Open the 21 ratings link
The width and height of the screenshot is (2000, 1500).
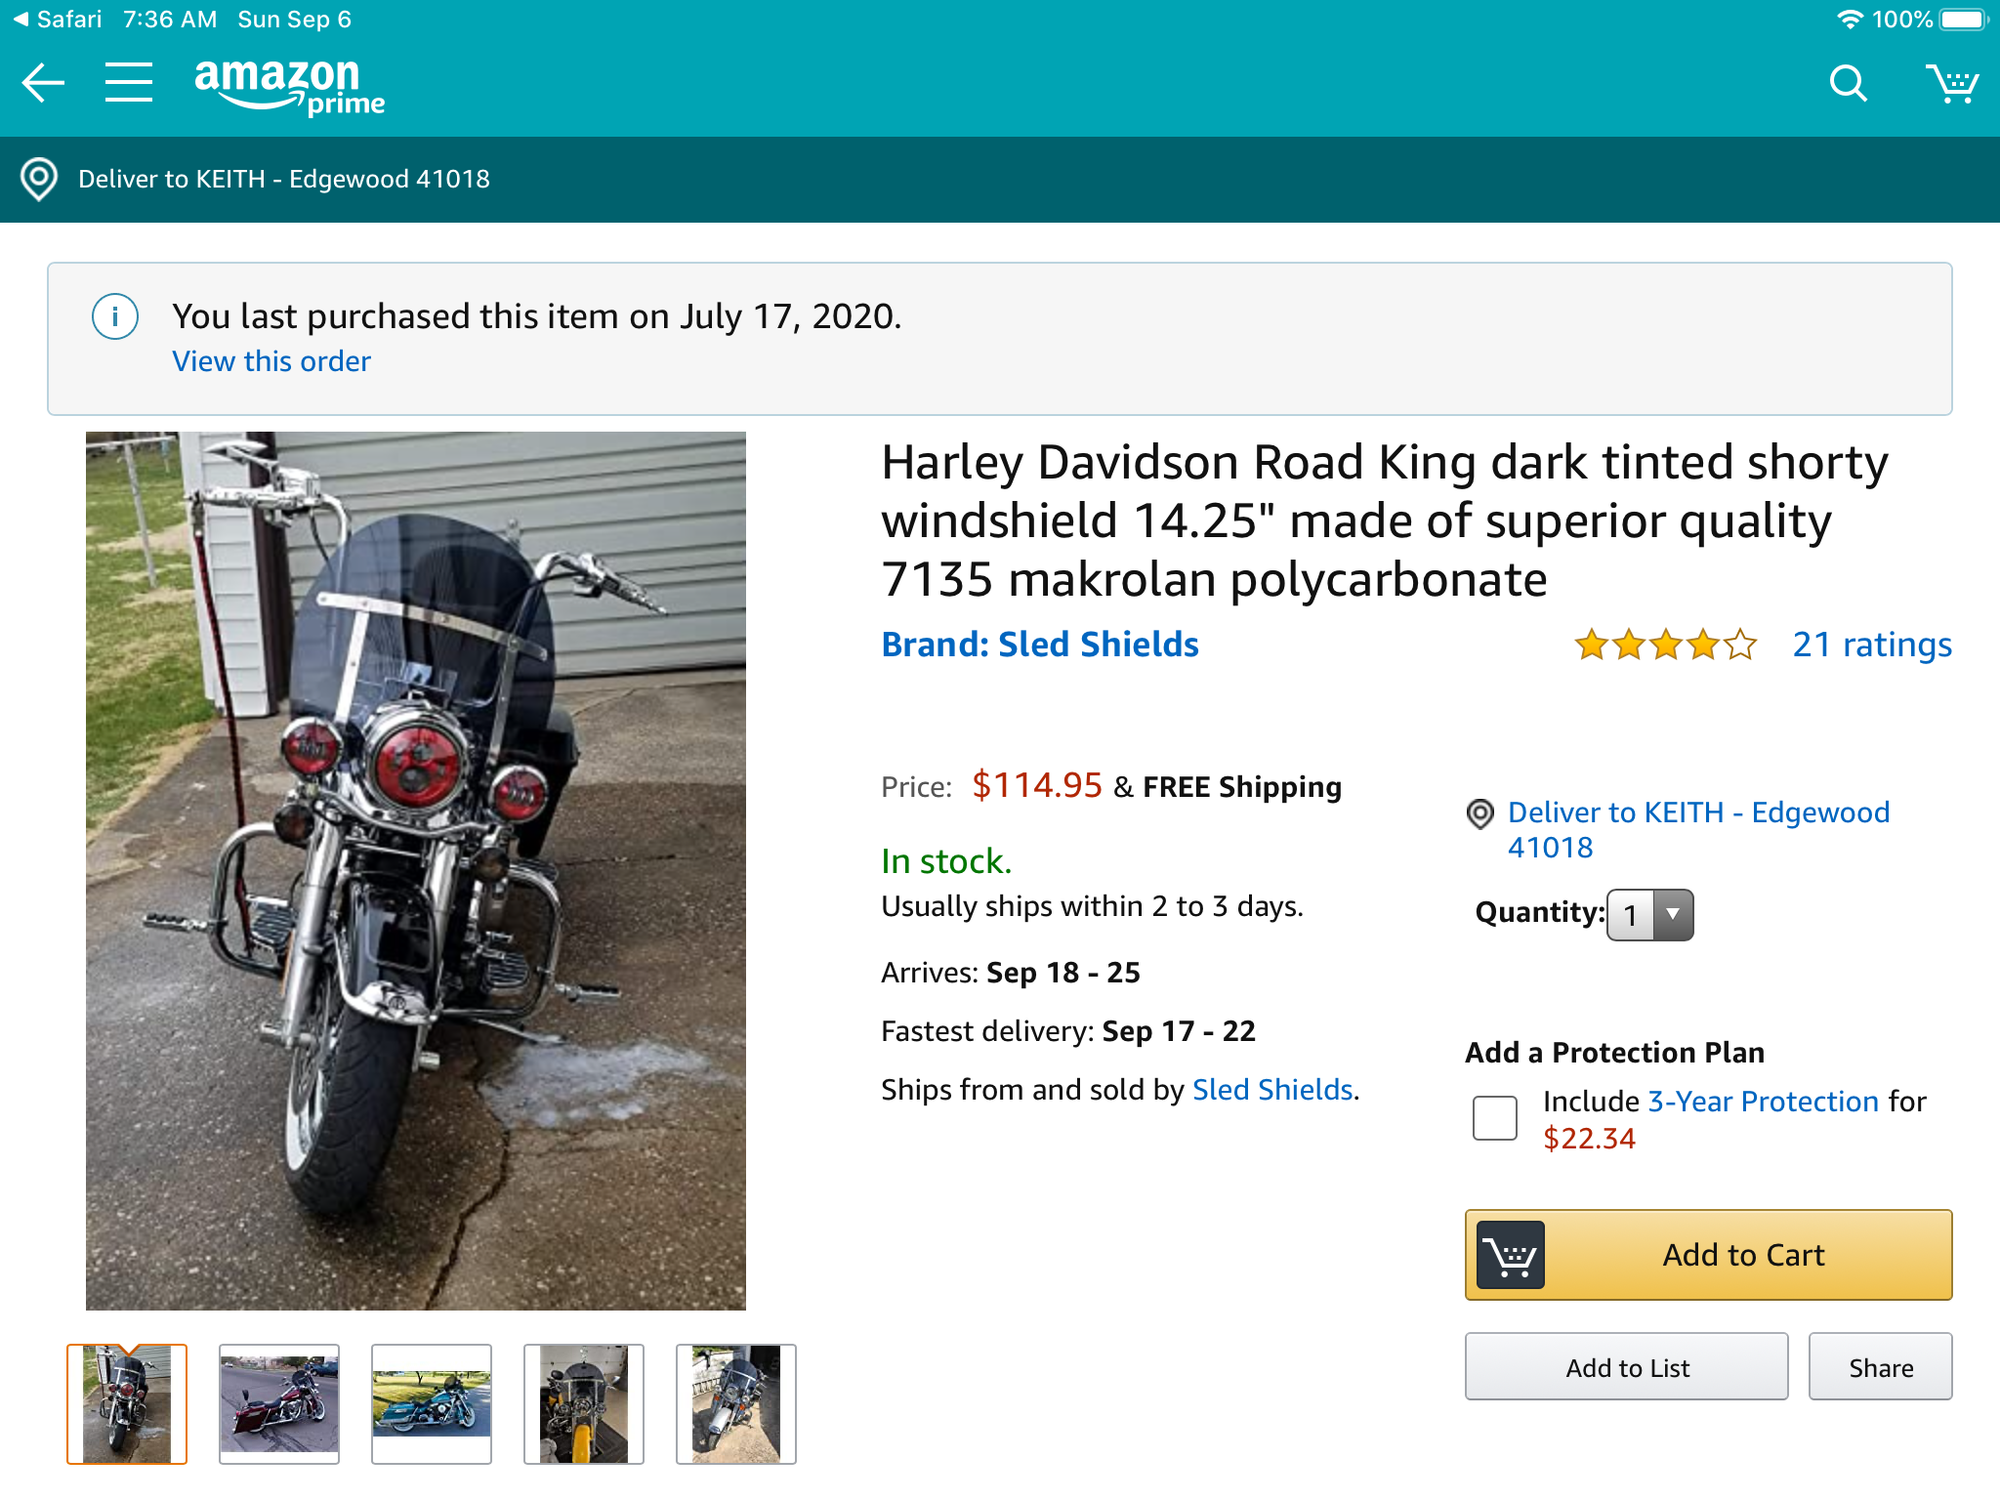point(1871,645)
